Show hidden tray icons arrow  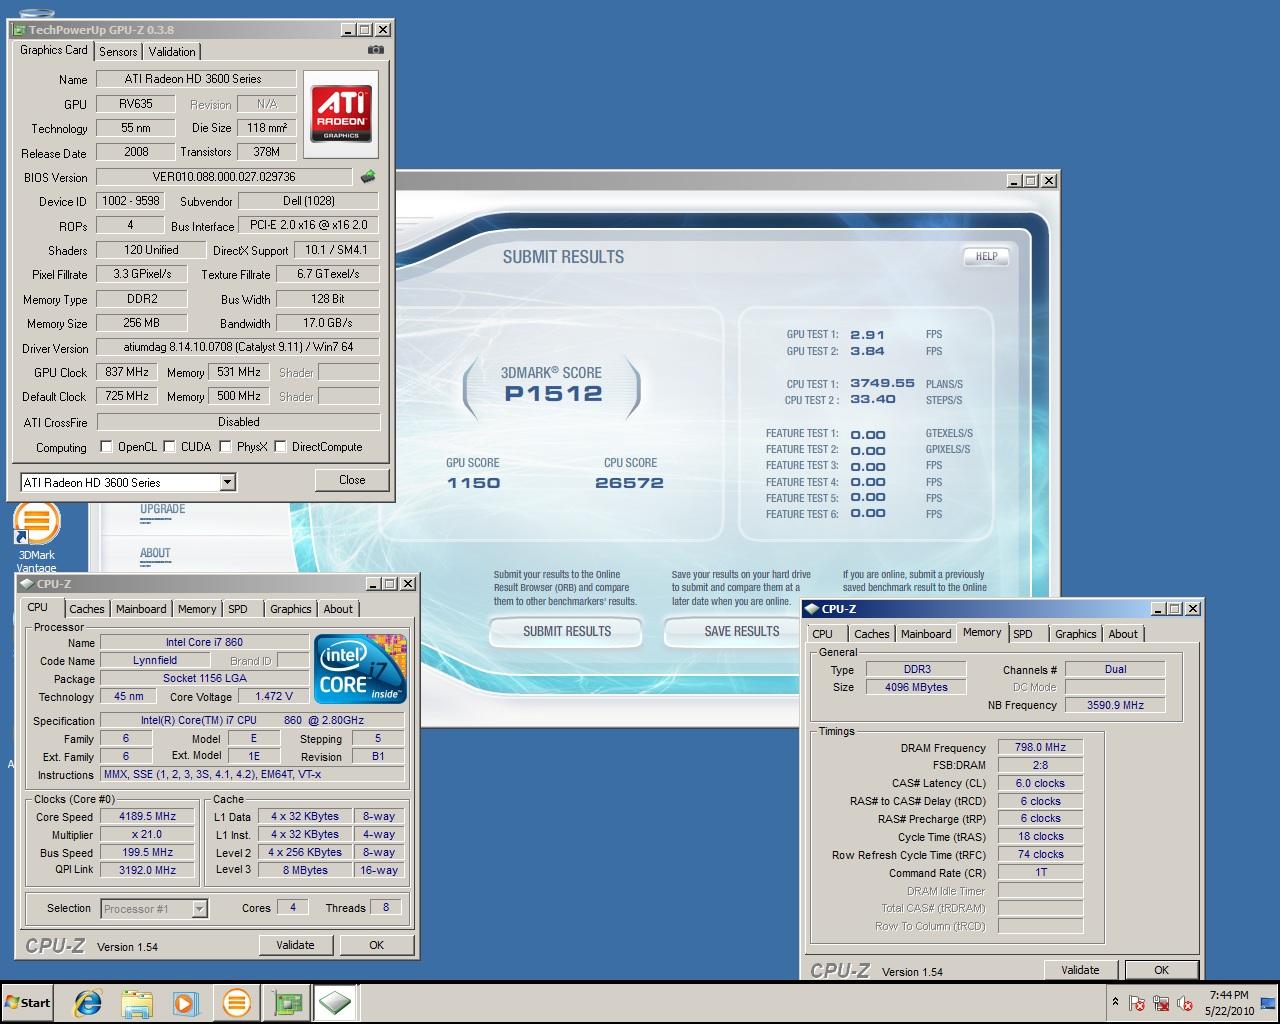[x=1115, y=1002]
